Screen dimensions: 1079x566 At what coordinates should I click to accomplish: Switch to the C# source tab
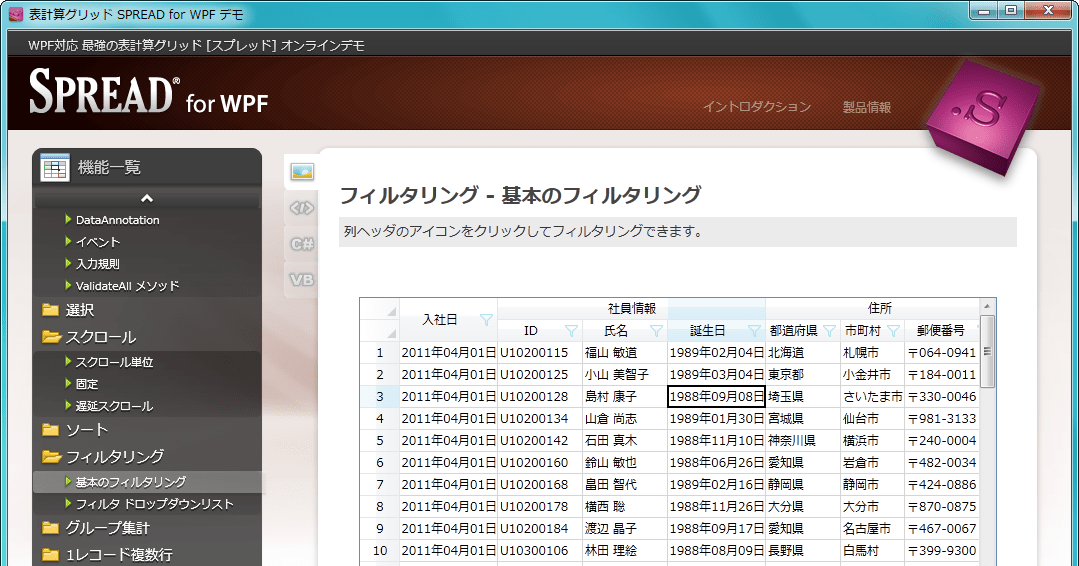coord(302,243)
